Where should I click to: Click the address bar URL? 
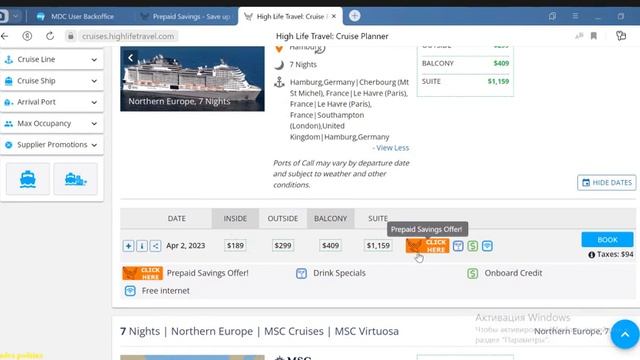pyautogui.click(x=128, y=36)
